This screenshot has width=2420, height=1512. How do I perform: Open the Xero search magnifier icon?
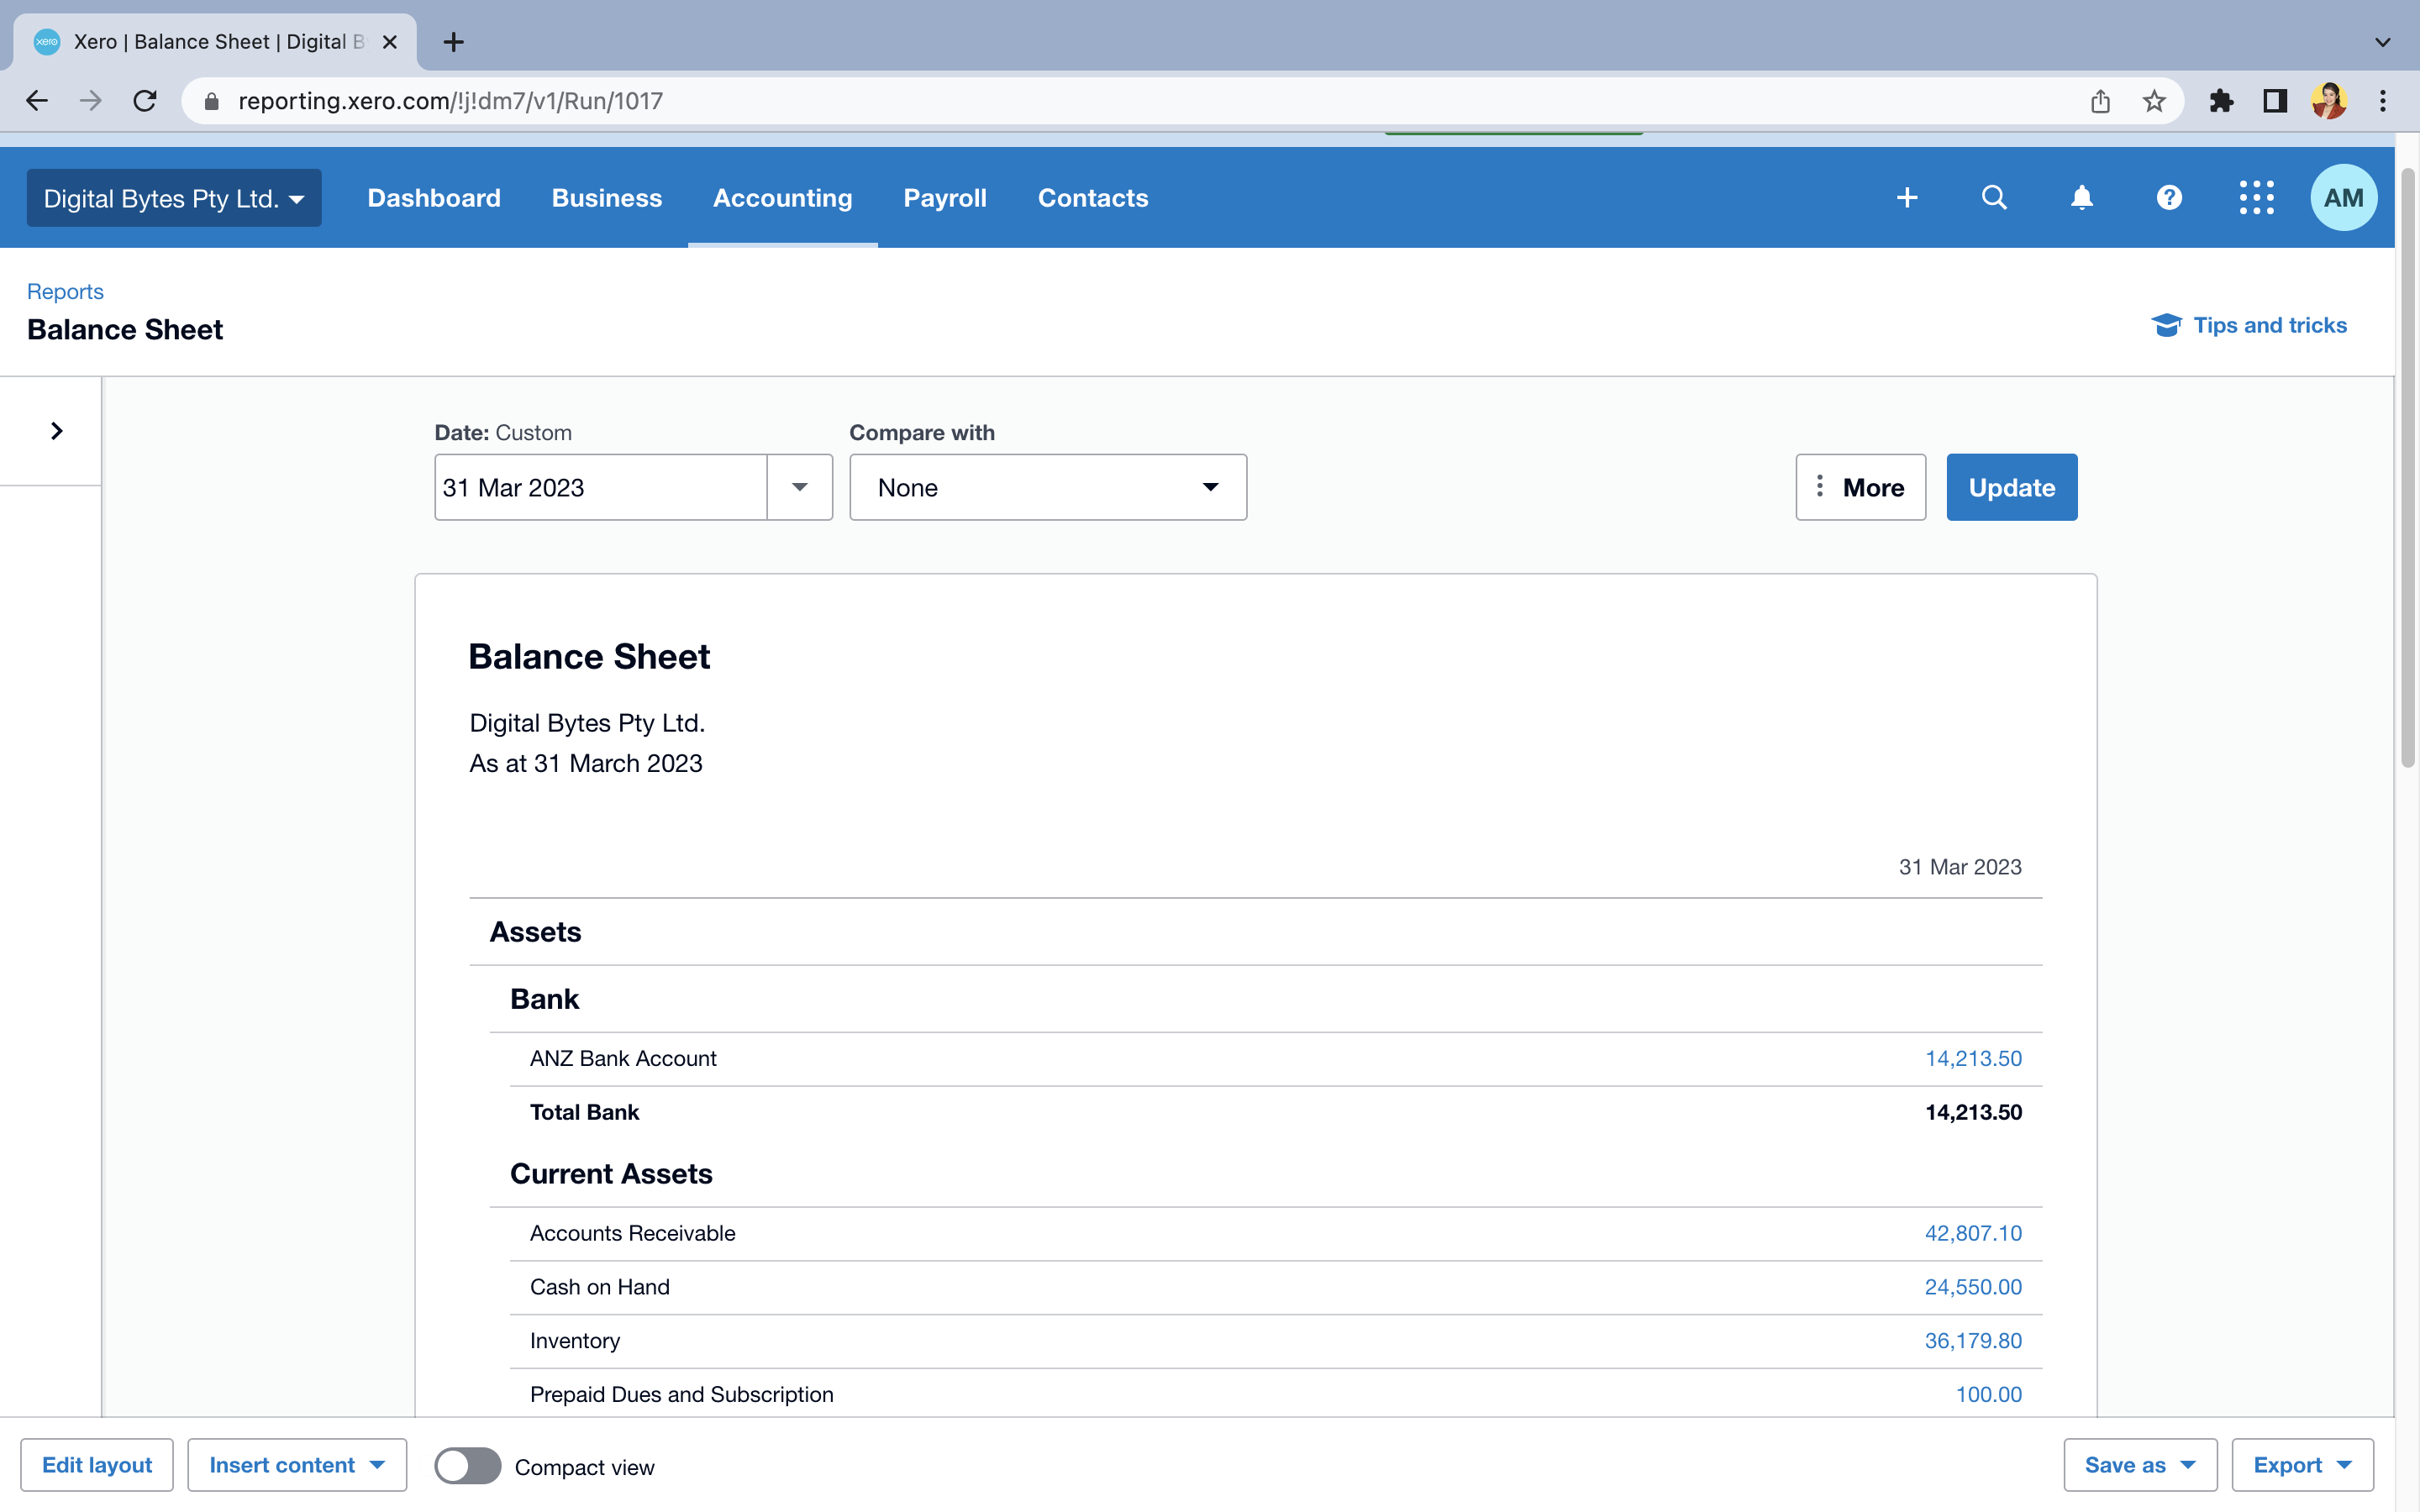coord(1993,198)
